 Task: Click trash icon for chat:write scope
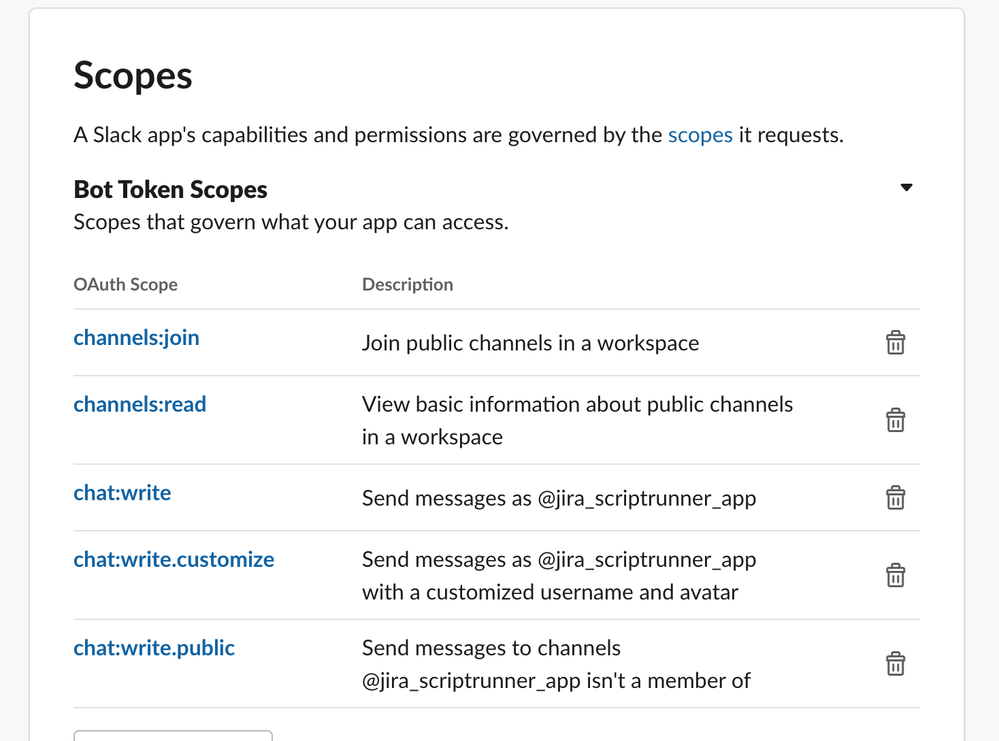895,498
